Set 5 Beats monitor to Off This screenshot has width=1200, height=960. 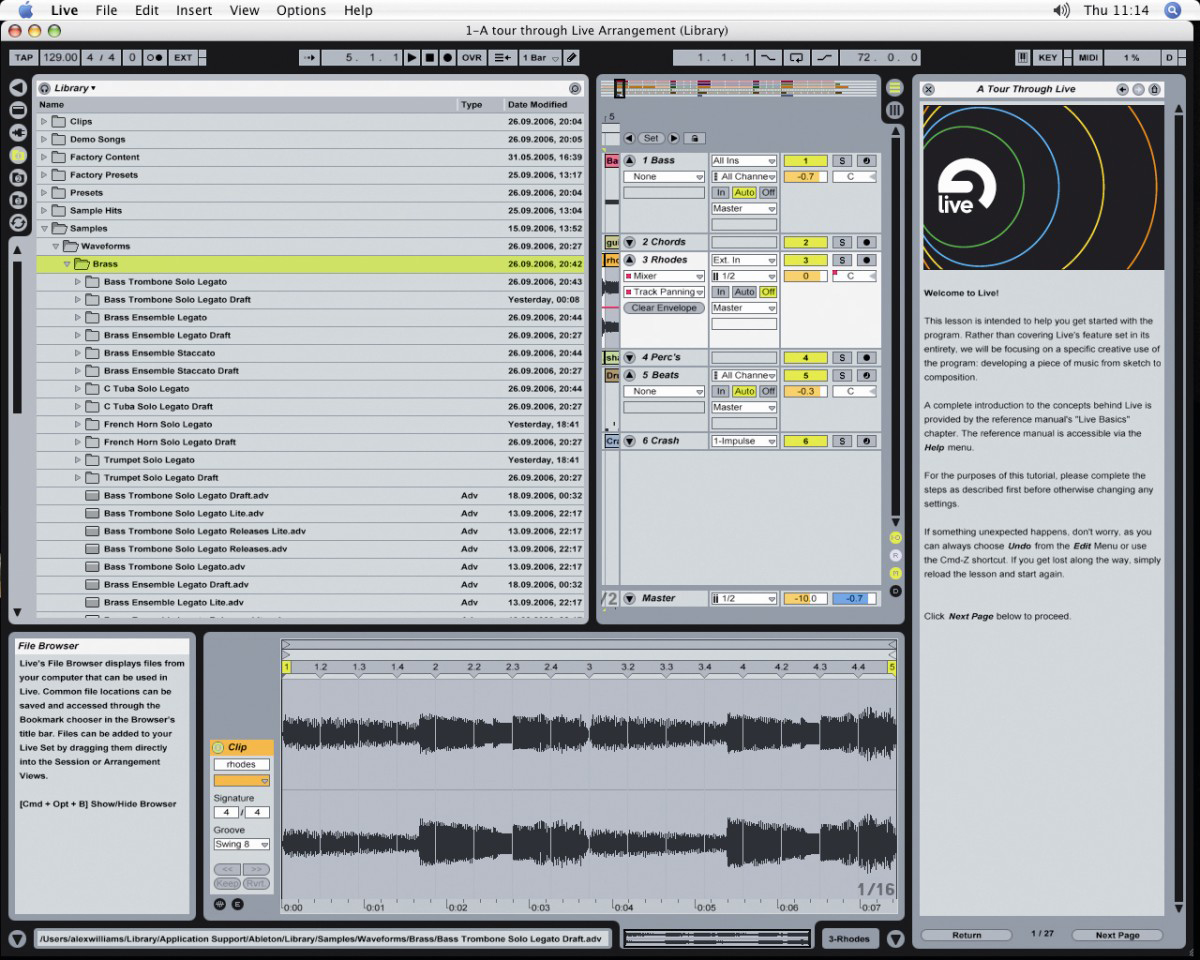pos(768,391)
